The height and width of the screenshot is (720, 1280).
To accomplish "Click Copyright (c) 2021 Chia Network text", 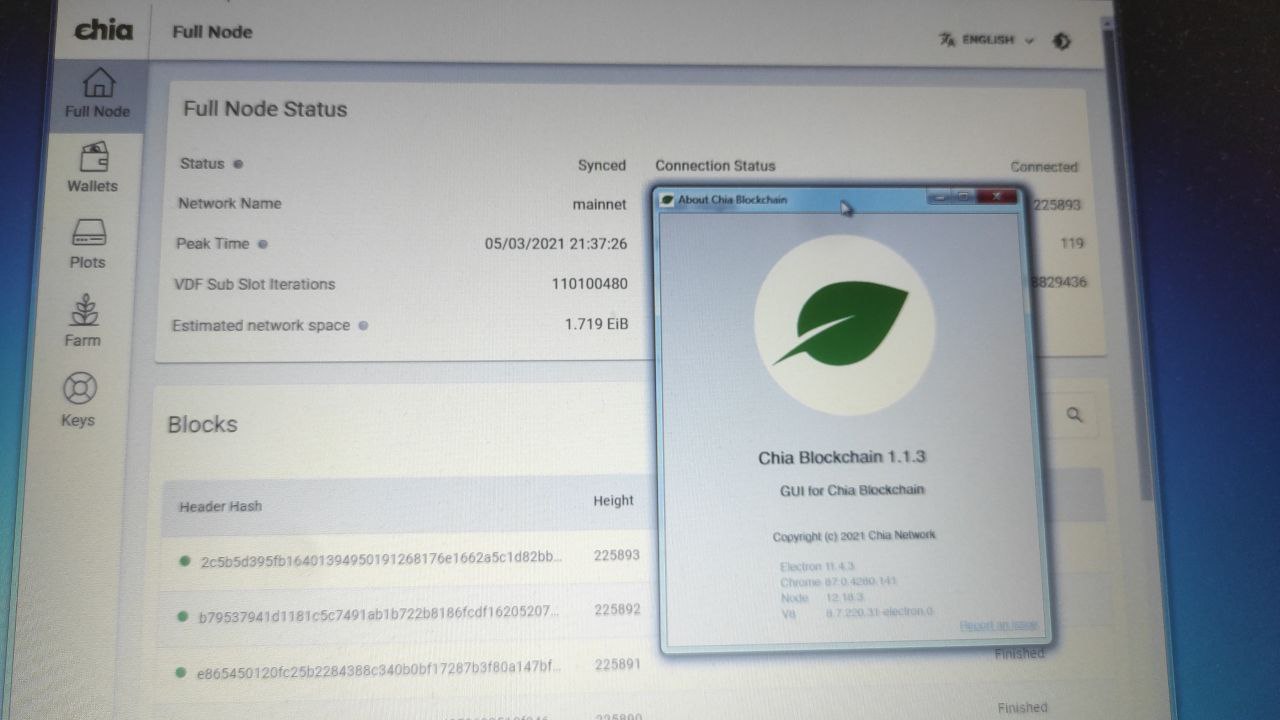I will 855,536.
